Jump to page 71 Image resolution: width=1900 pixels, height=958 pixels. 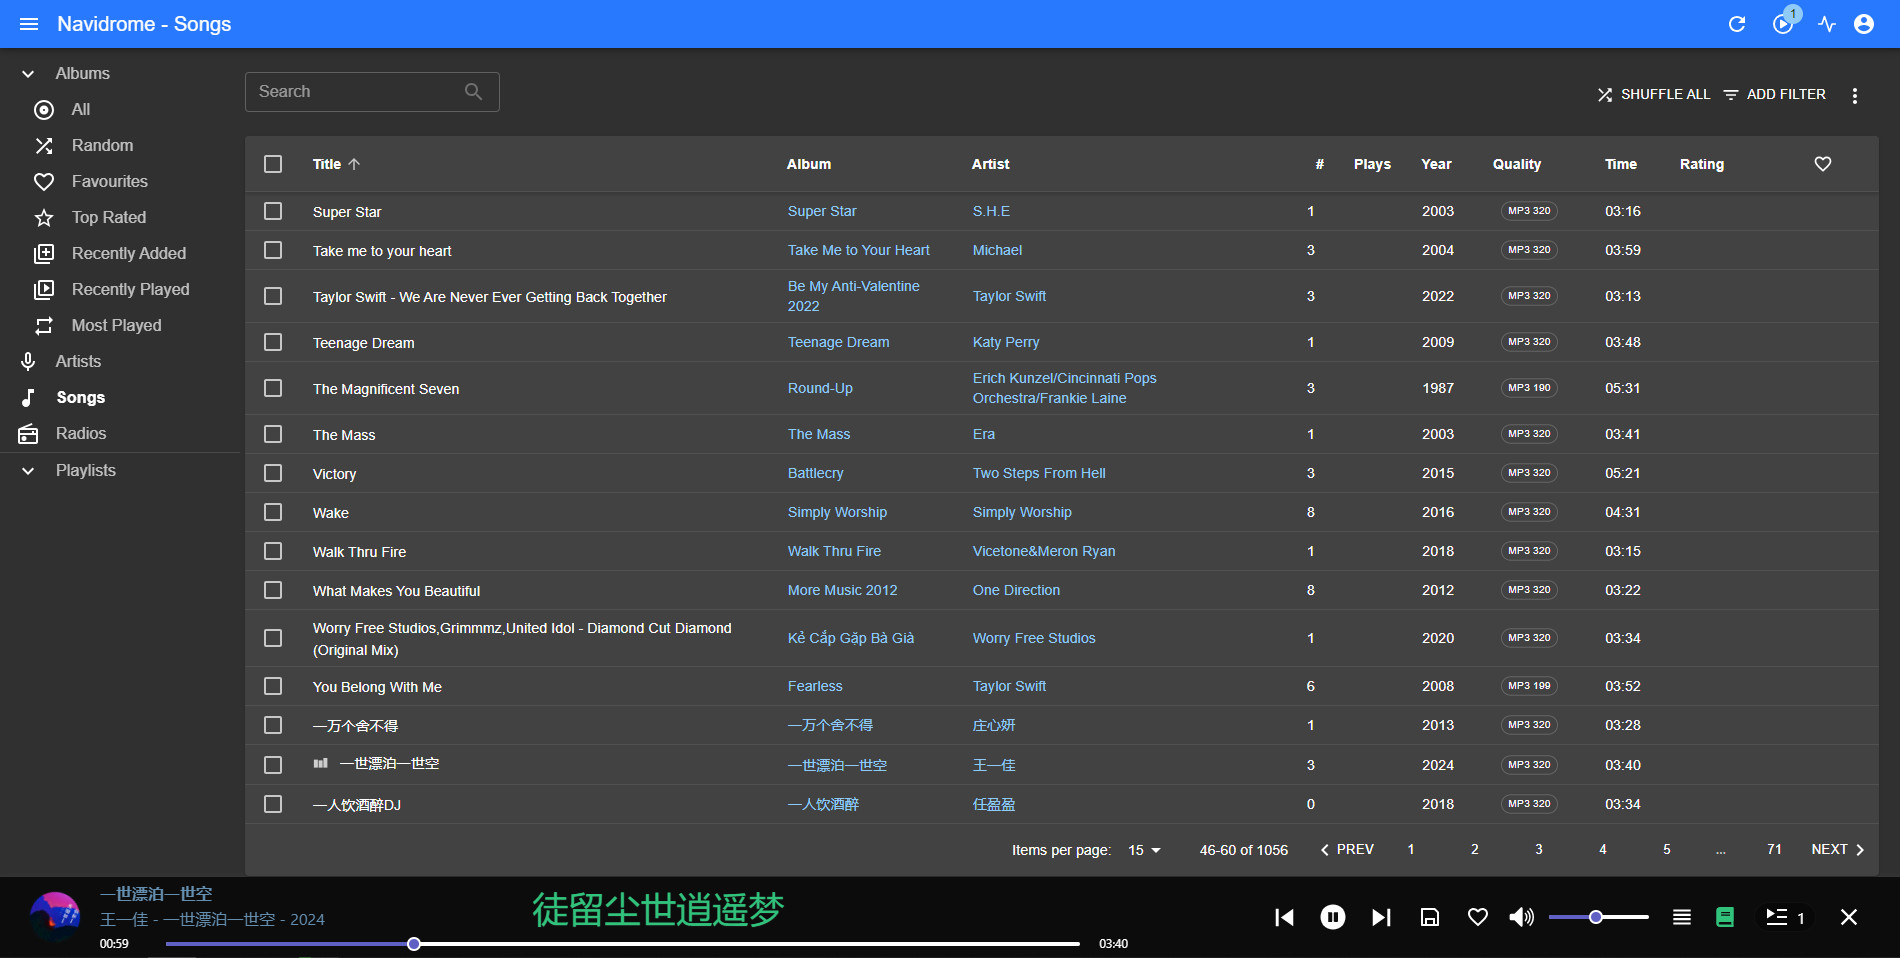[x=1774, y=850]
